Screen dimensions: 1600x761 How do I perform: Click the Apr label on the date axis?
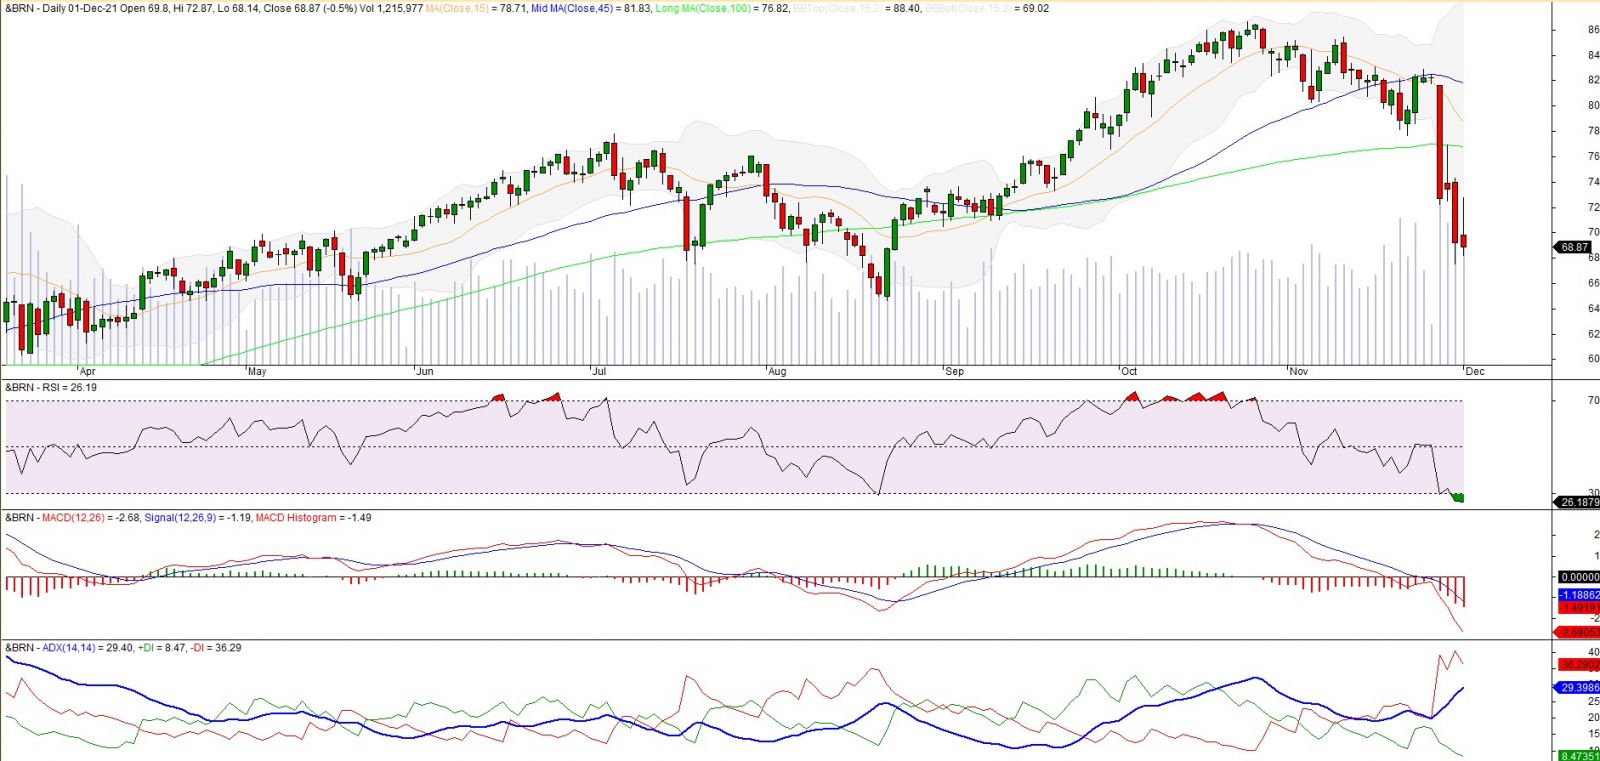pyautogui.click(x=87, y=371)
